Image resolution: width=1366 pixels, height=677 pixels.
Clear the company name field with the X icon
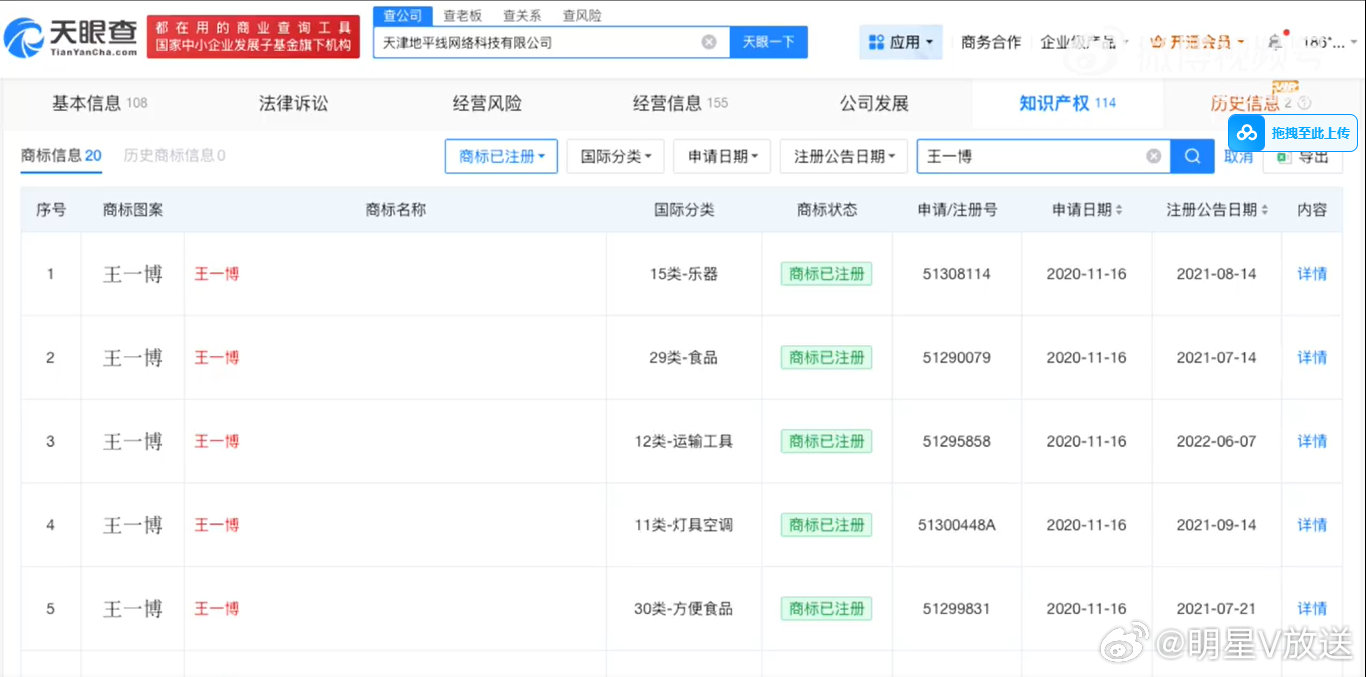[x=710, y=41]
